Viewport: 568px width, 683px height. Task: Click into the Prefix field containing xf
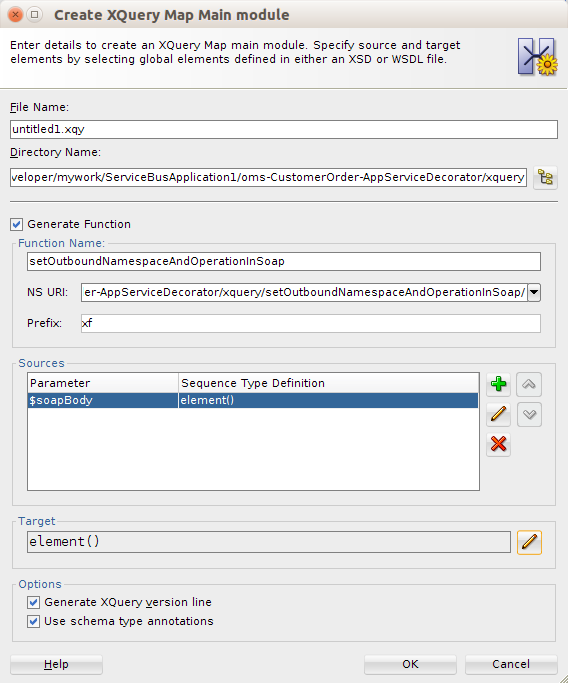pos(311,323)
